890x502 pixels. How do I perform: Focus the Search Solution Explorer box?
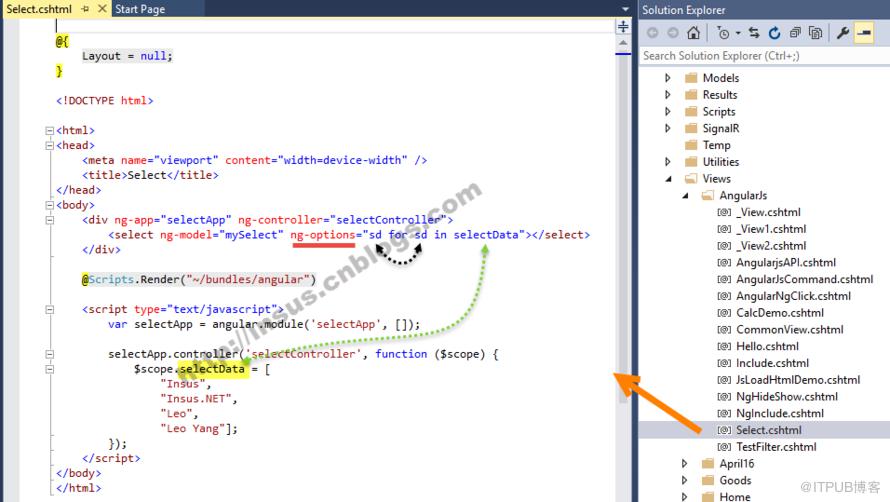pyautogui.click(x=764, y=56)
